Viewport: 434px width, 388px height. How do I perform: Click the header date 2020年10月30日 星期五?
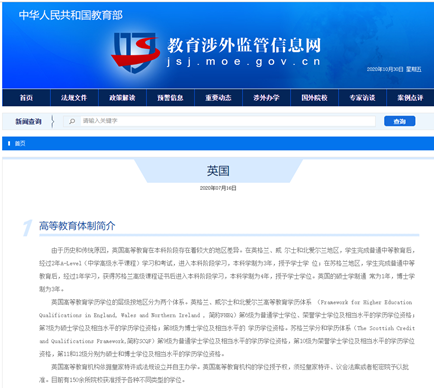tap(394, 69)
